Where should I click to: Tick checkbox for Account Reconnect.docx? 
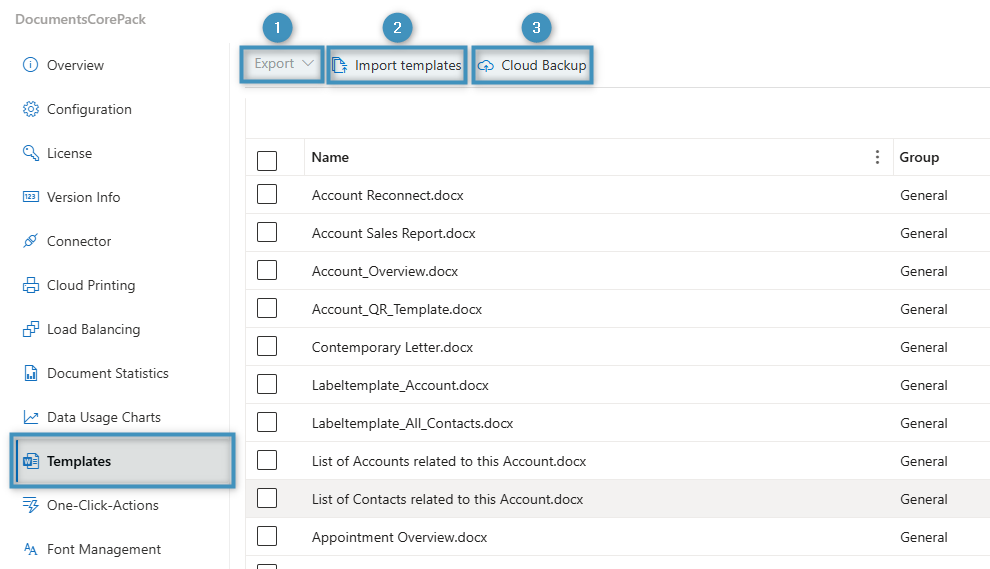(x=267, y=195)
